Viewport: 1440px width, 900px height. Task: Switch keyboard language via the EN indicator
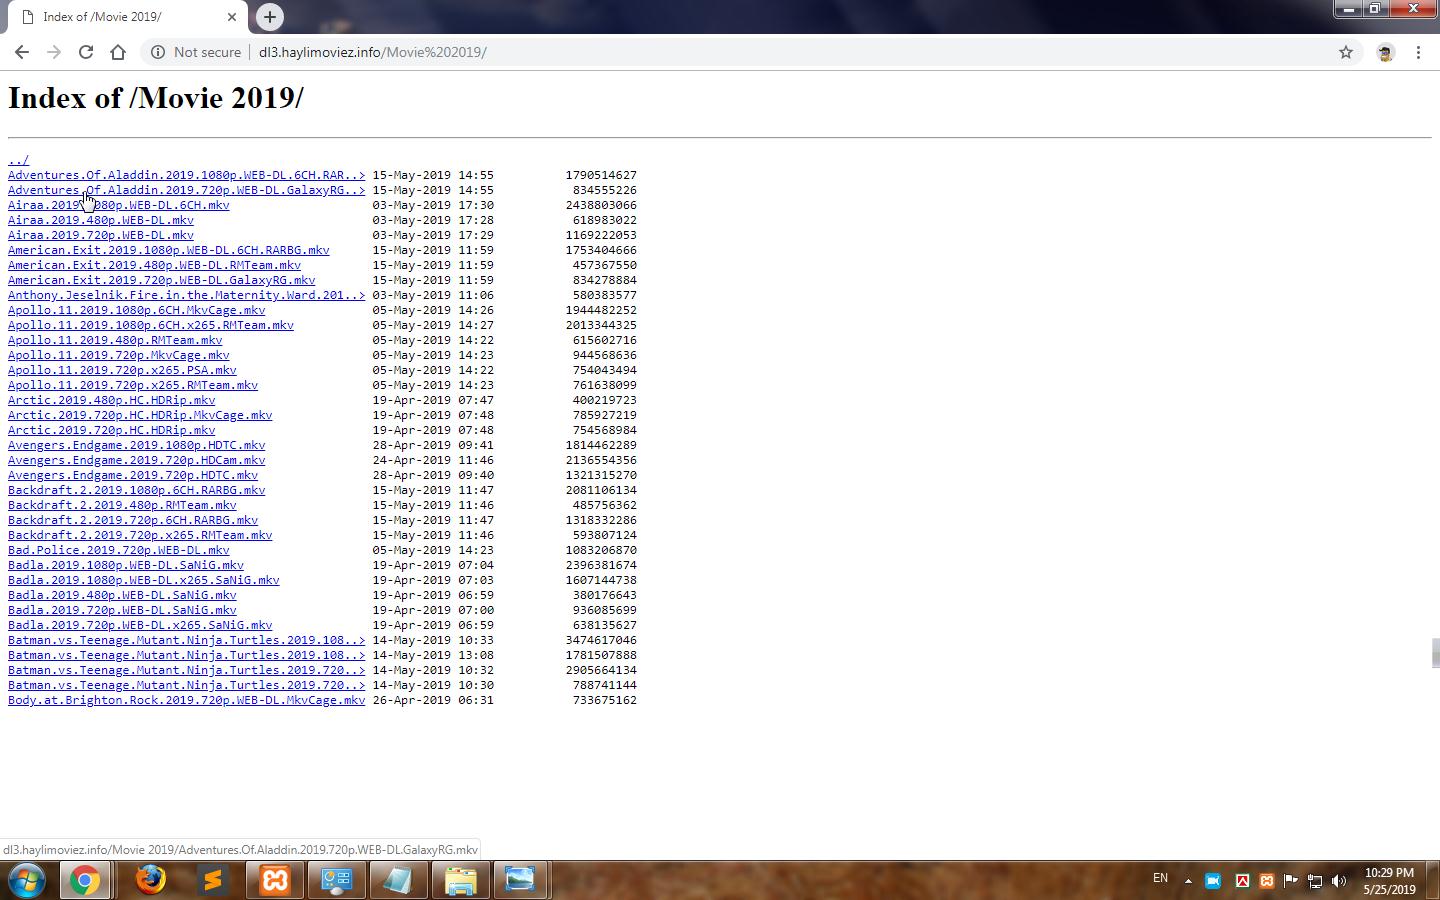pos(1160,878)
